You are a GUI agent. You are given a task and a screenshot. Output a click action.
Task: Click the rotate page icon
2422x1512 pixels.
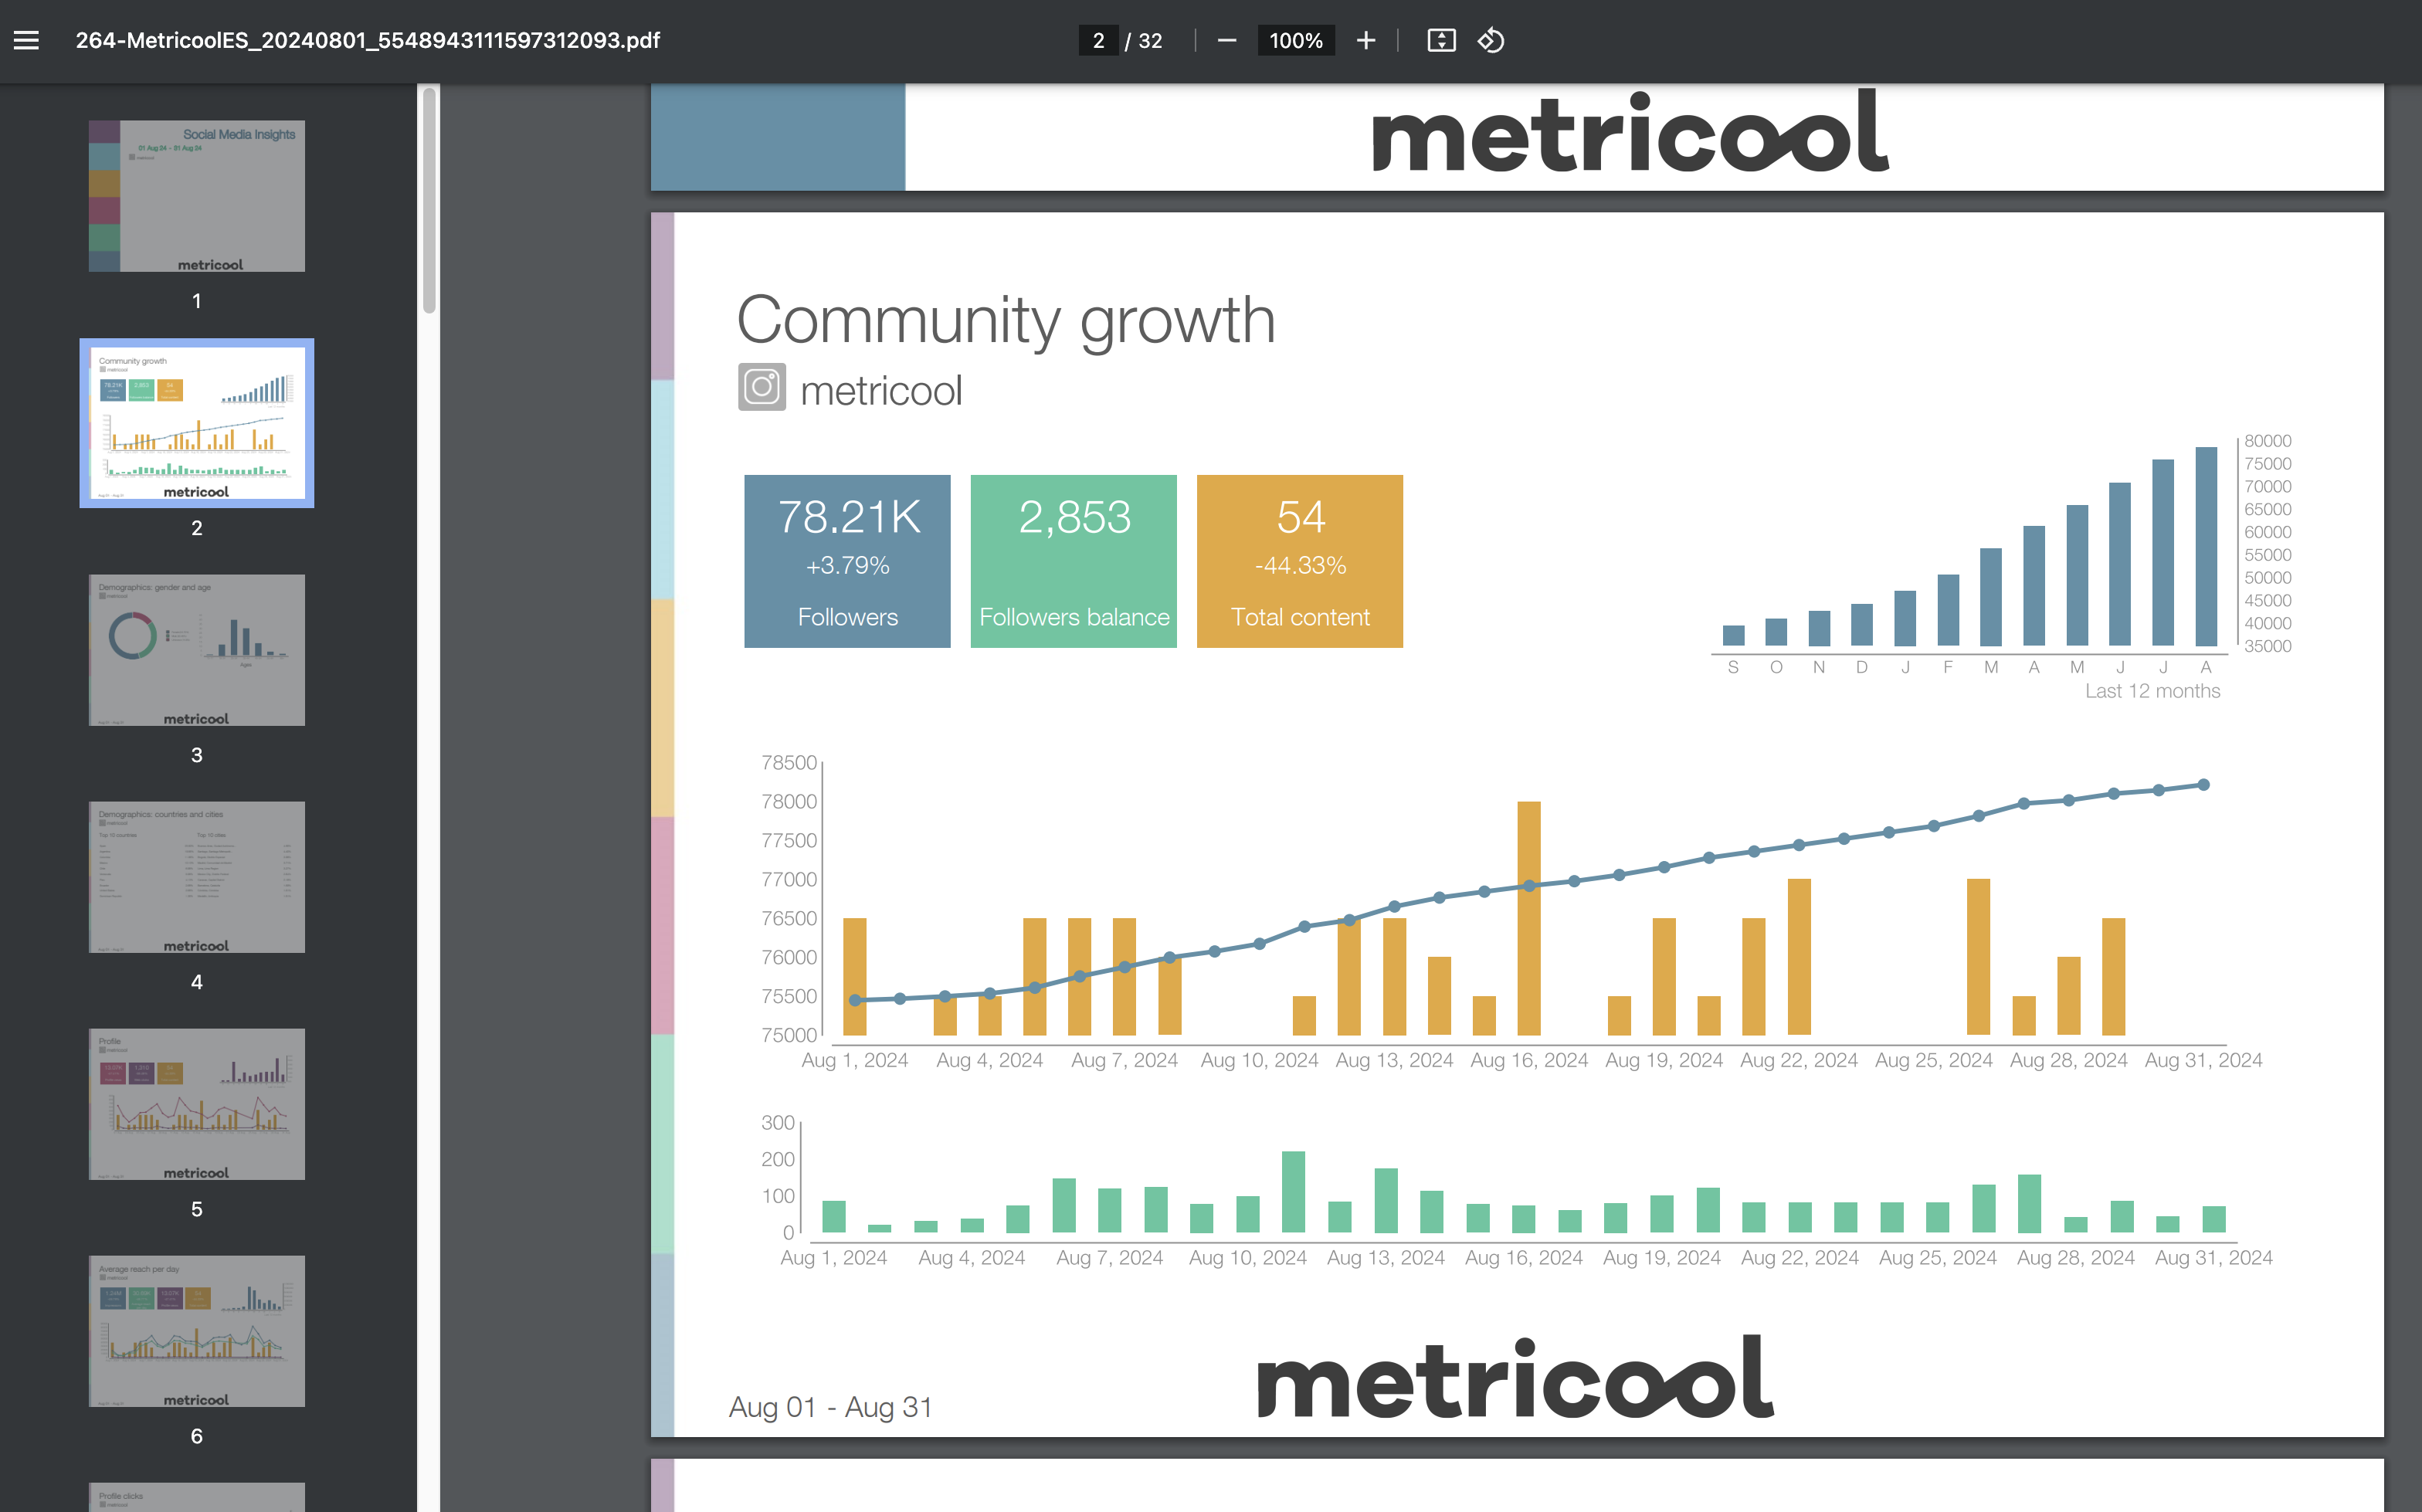pyautogui.click(x=1491, y=40)
